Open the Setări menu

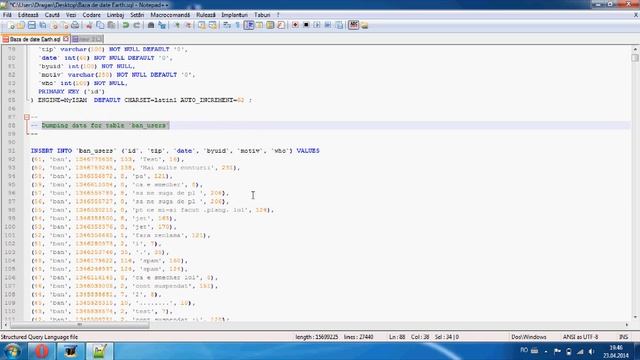pos(137,15)
